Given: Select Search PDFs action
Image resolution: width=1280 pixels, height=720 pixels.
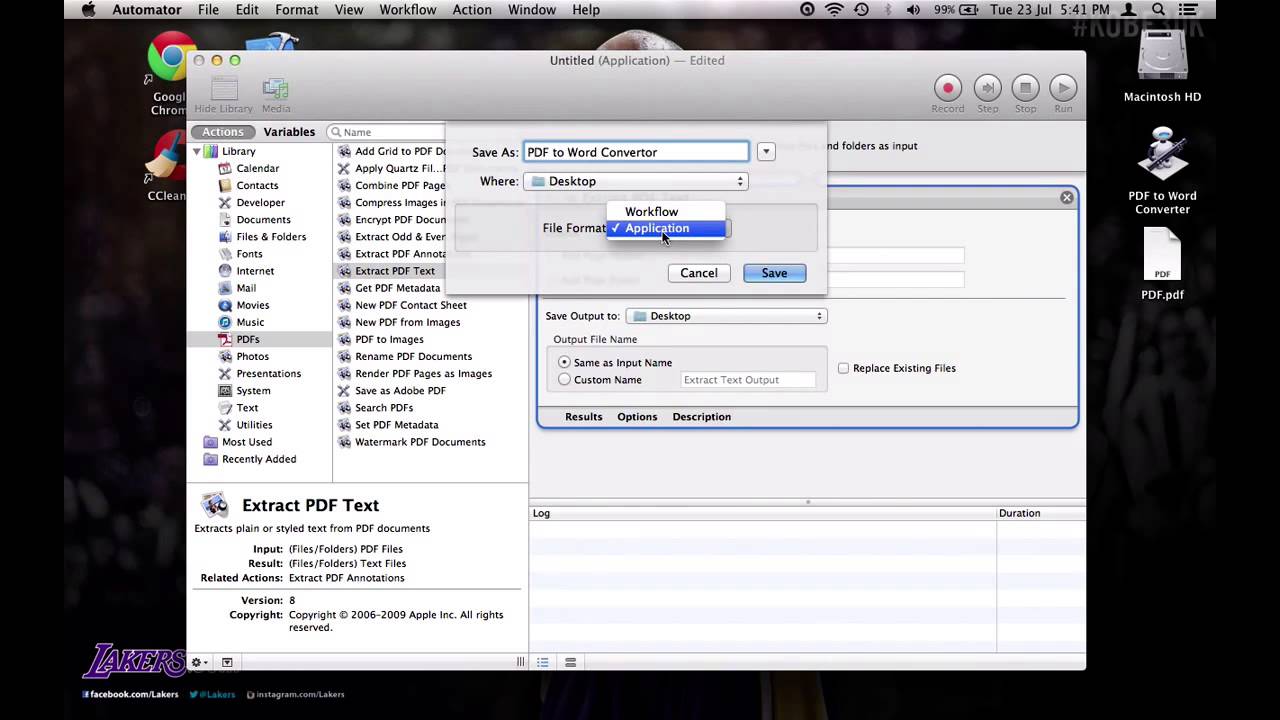Looking at the screenshot, I should point(384,407).
